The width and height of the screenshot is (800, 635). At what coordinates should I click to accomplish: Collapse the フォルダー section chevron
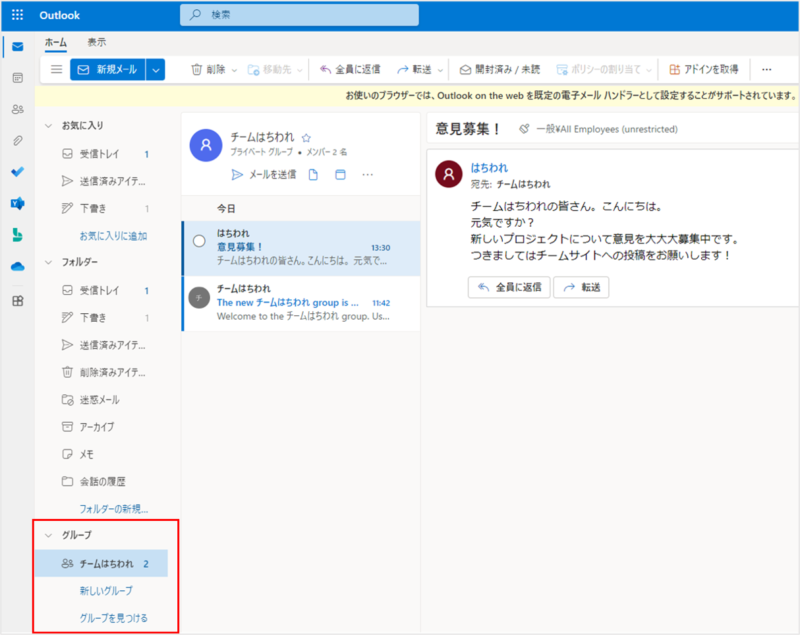(x=47, y=262)
